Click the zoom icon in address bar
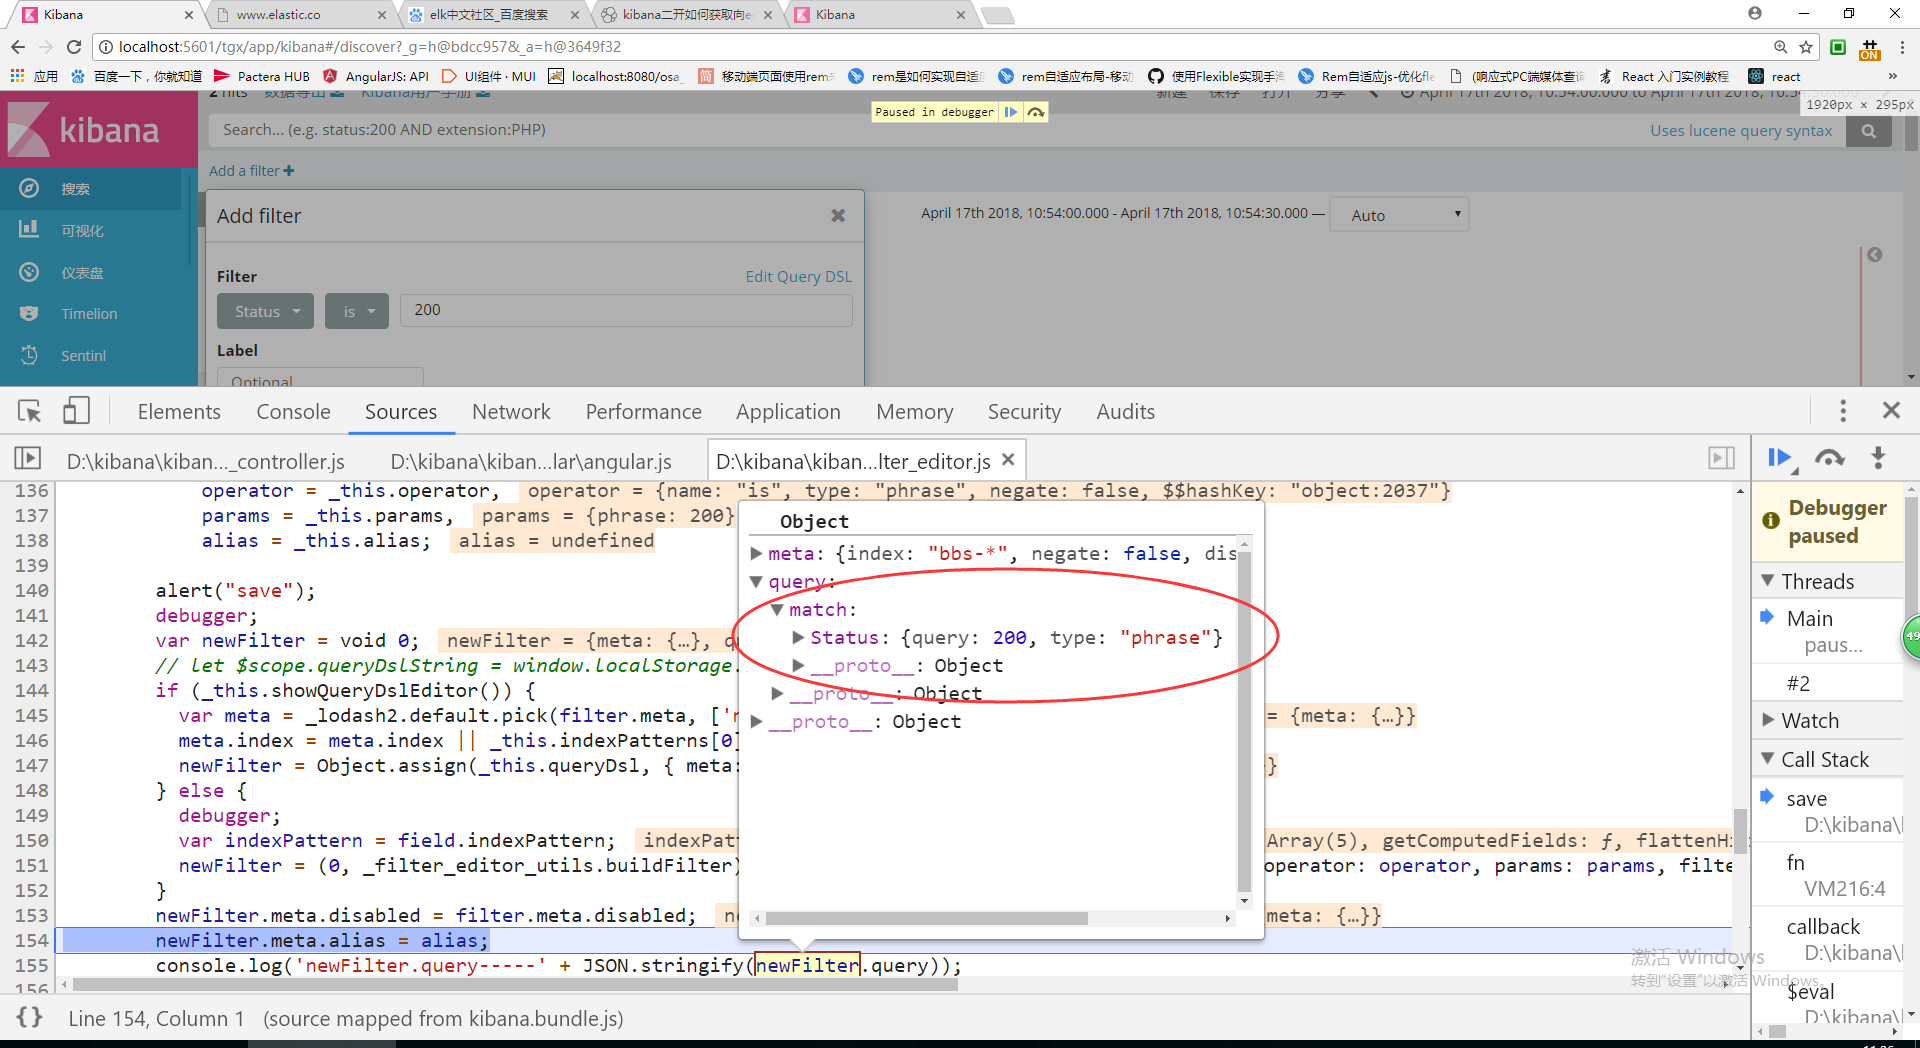Image resolution: width=1920 pixels, height=1048 pixels. [x=1781, y=47]
